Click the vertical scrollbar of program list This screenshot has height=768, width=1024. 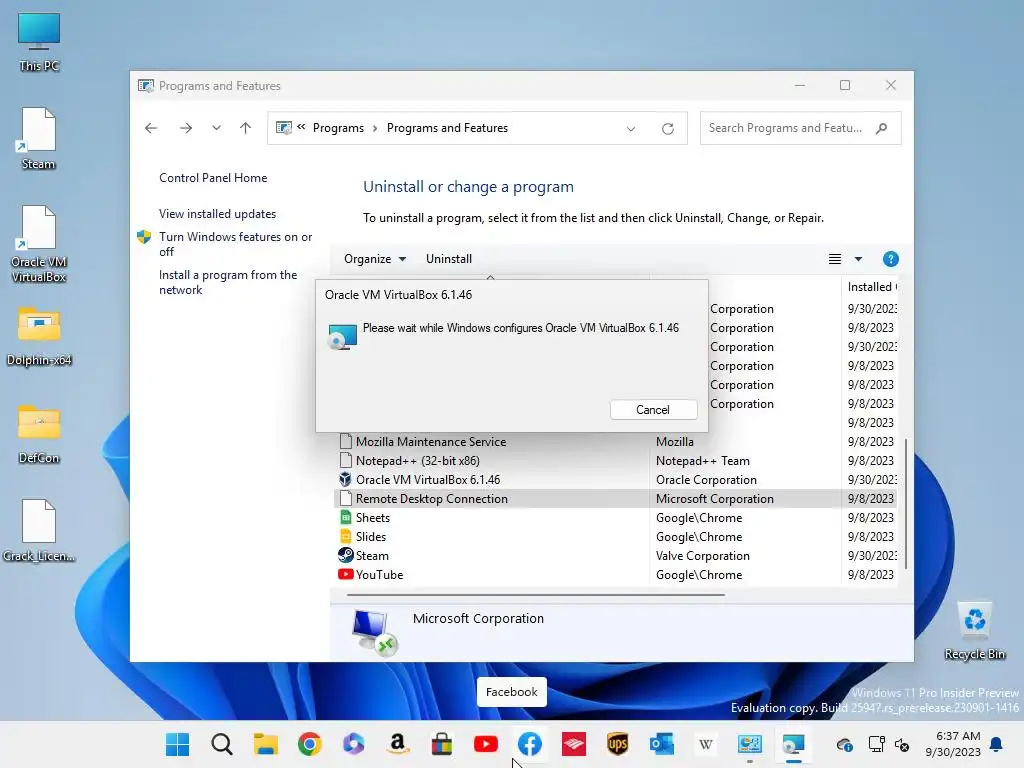pos(906,503)
